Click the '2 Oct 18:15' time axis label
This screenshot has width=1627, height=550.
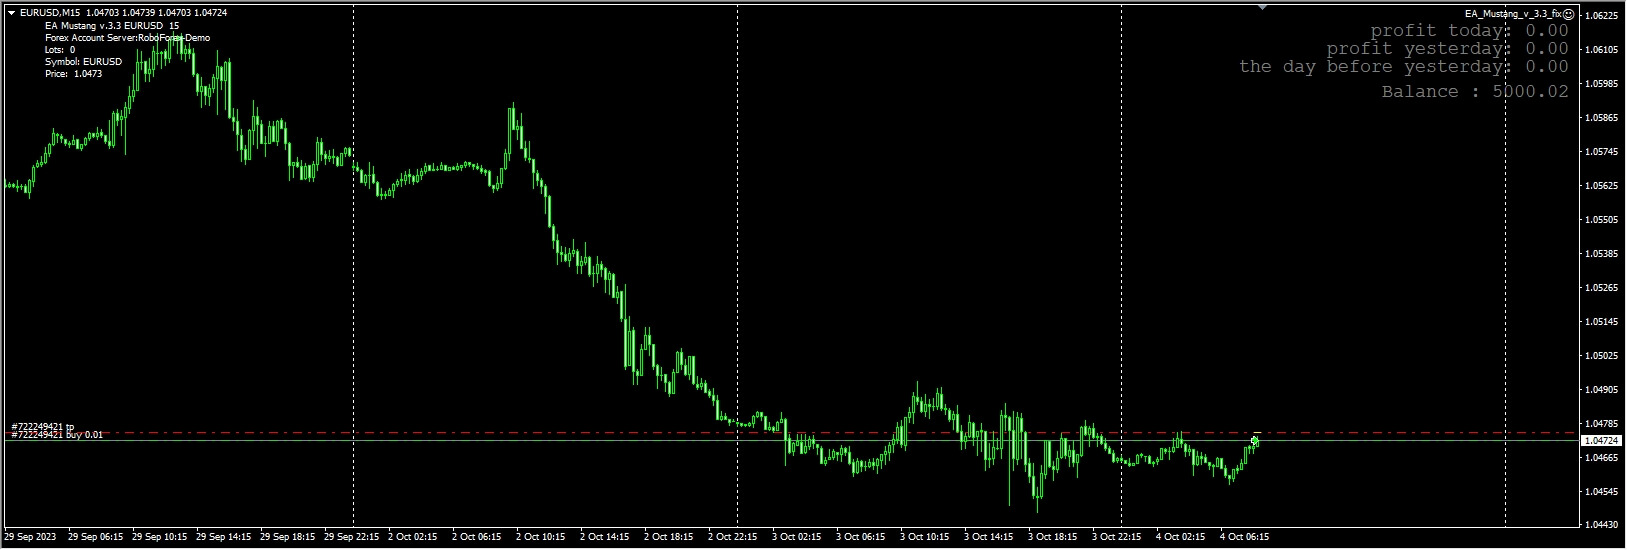click(x=669, y=538)
